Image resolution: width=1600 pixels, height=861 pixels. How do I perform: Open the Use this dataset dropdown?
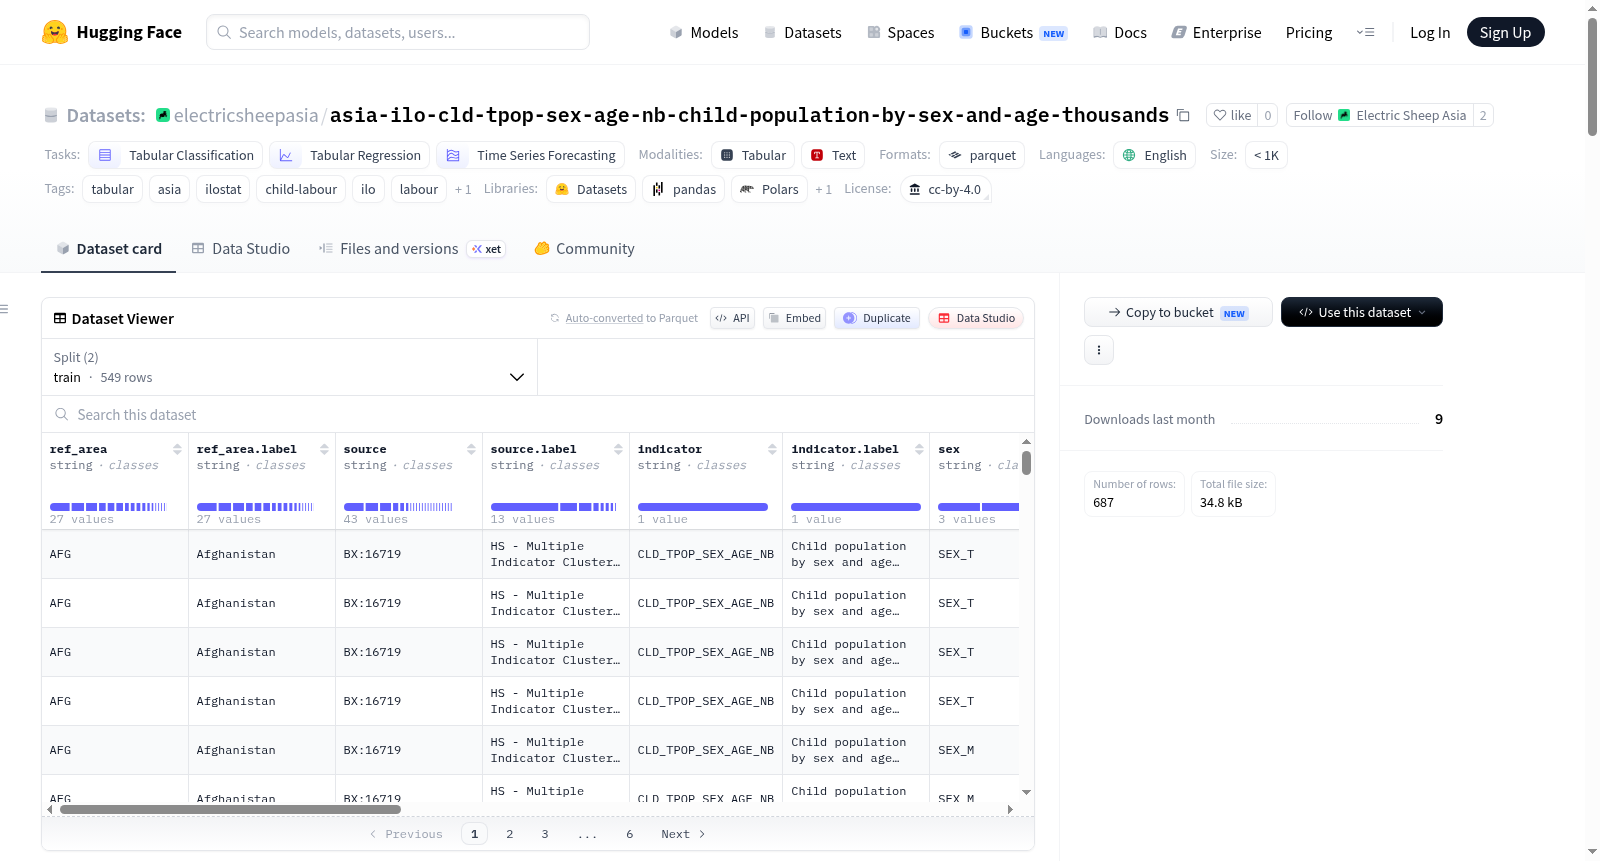point(1362,312)
